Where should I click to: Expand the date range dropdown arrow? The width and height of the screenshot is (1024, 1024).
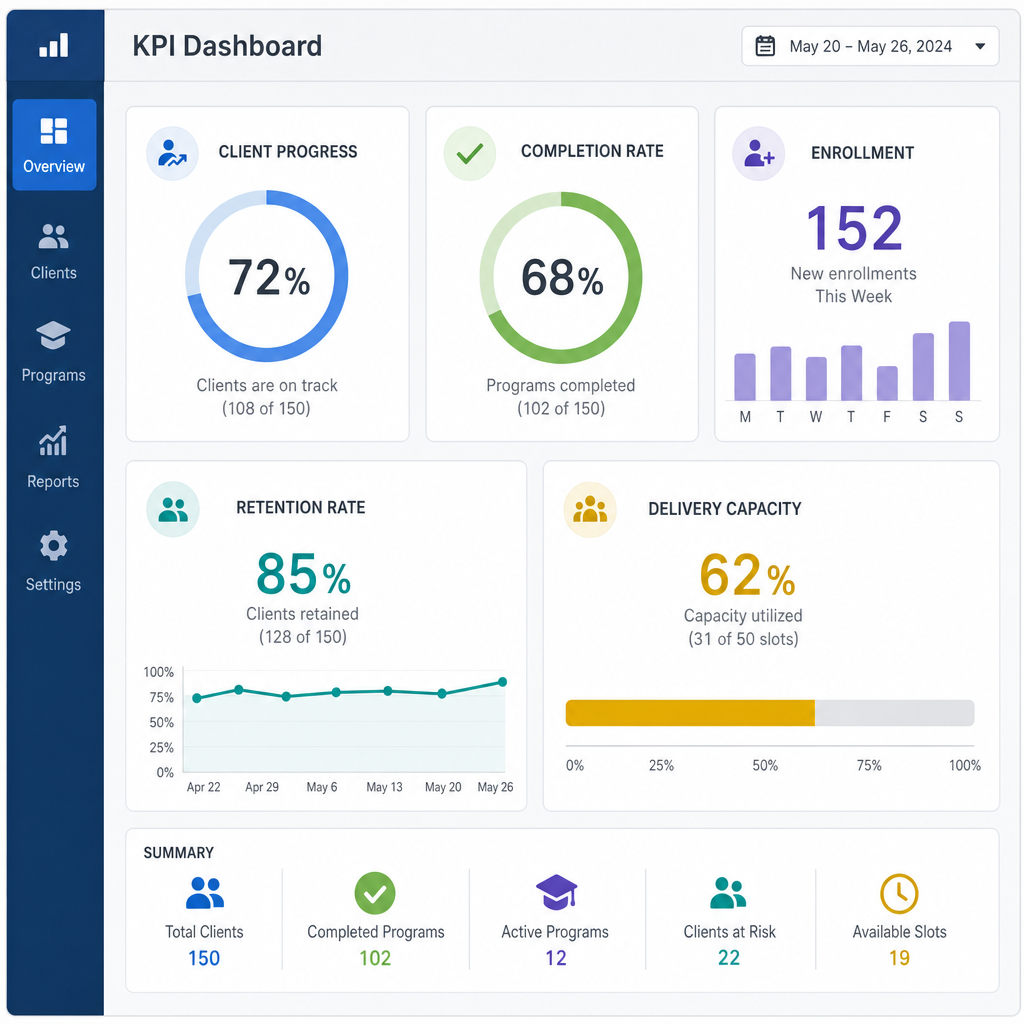tap(980, 46)
